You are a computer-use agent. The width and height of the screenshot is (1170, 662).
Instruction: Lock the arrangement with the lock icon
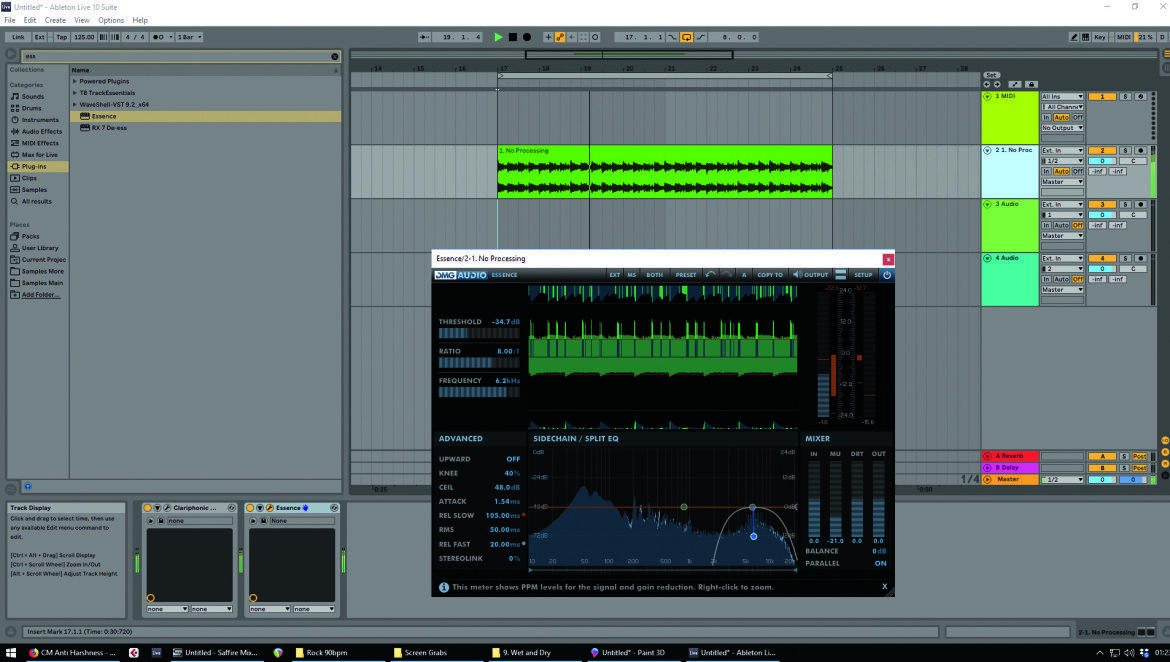pos(1031,84)
